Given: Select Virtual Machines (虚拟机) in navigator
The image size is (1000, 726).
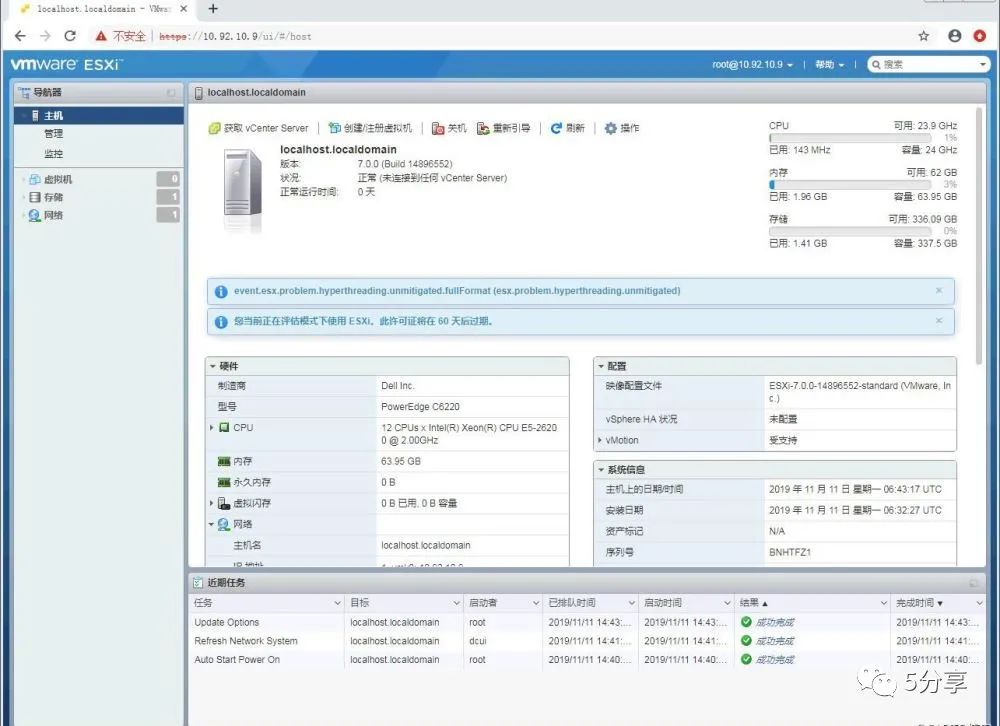Looking at the screenshot, I should click(x=57, y=179).
